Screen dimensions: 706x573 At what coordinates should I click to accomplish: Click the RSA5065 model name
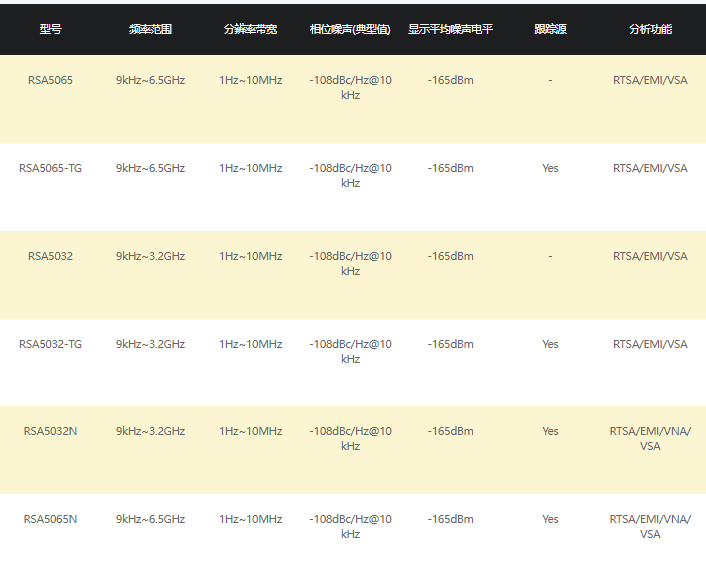pos(50,80)
